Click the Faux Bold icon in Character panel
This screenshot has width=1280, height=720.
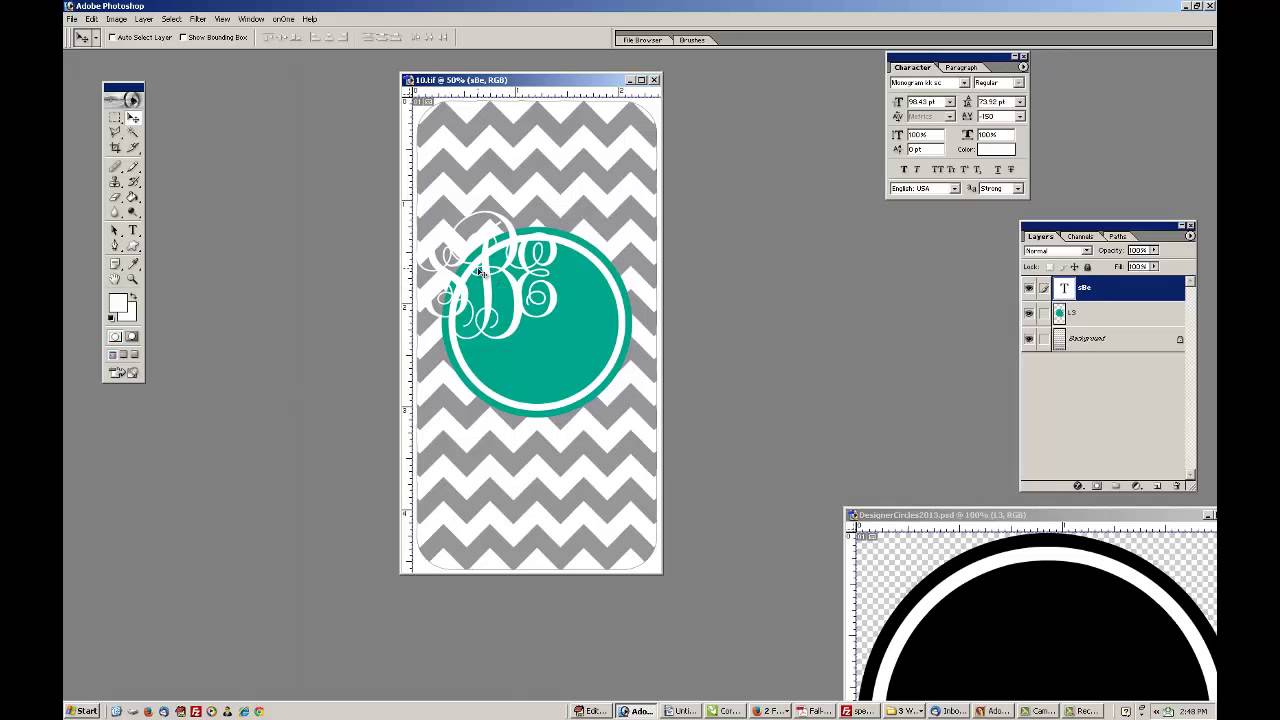pos(904,169)
